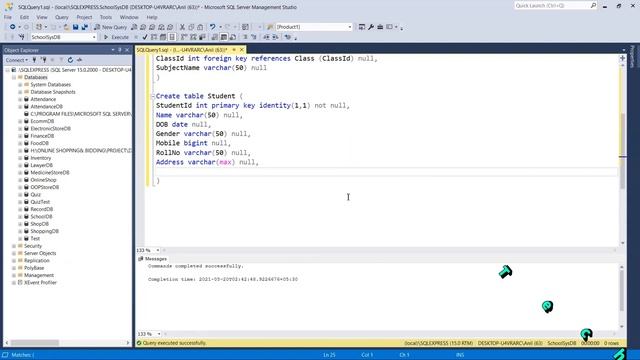Toggle IntelliSense Enabled in the query toolbar
The width and height of the screenshot is (640, 360).
coord(172,37)
